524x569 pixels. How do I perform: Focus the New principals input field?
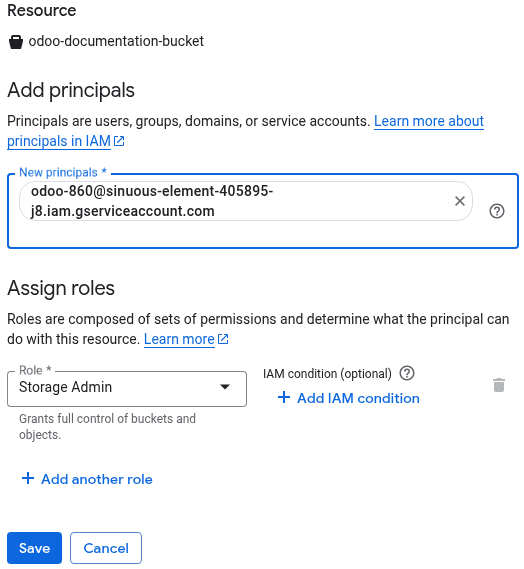pyautogui.click(x=263, y=211)
